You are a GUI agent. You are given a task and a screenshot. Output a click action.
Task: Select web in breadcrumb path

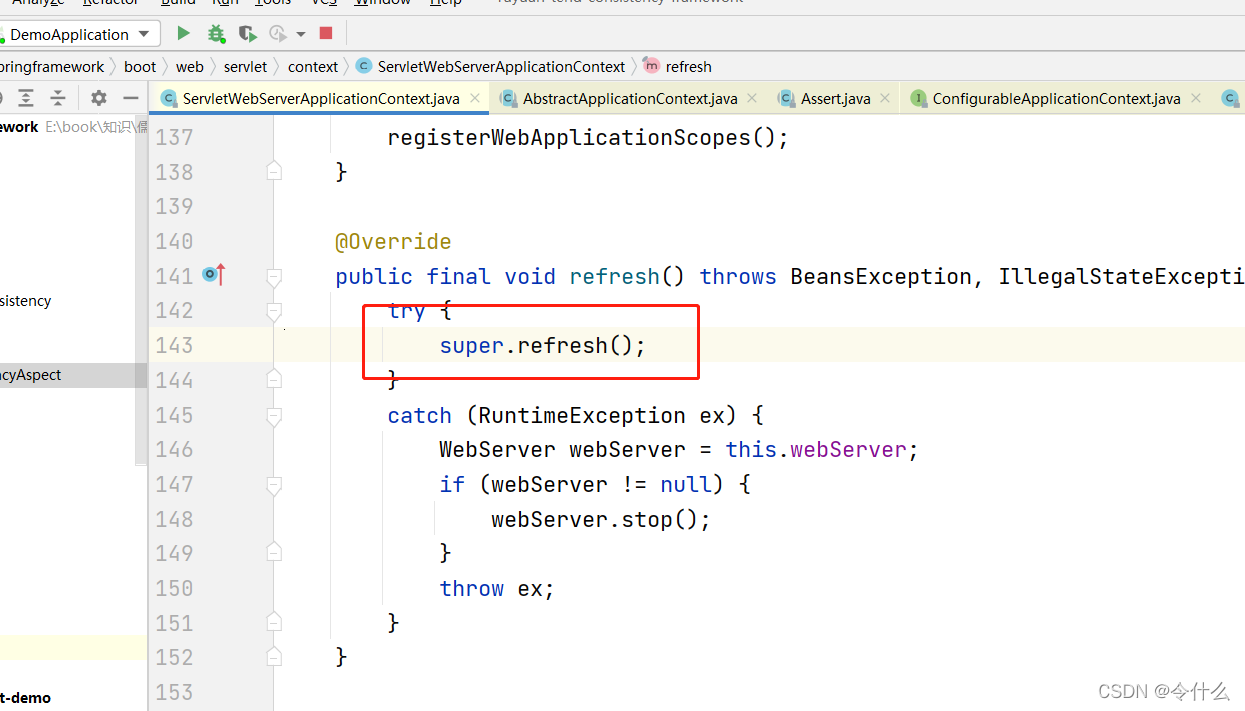pos(190,66)
